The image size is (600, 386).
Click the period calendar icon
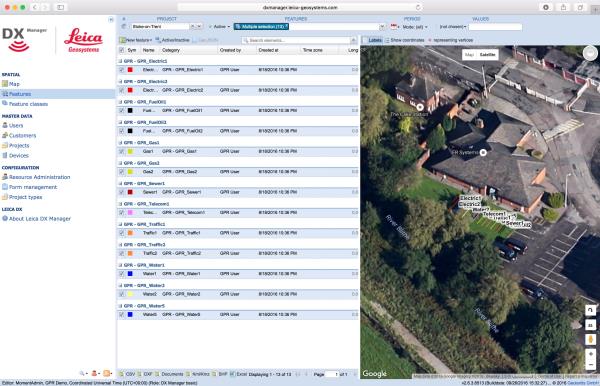coord(394,26)
